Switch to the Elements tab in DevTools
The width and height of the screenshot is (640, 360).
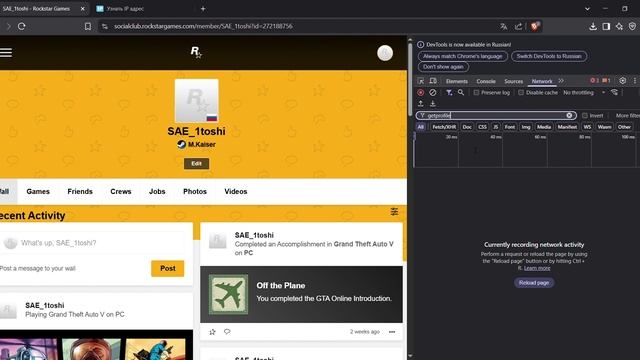click(457, 81)
